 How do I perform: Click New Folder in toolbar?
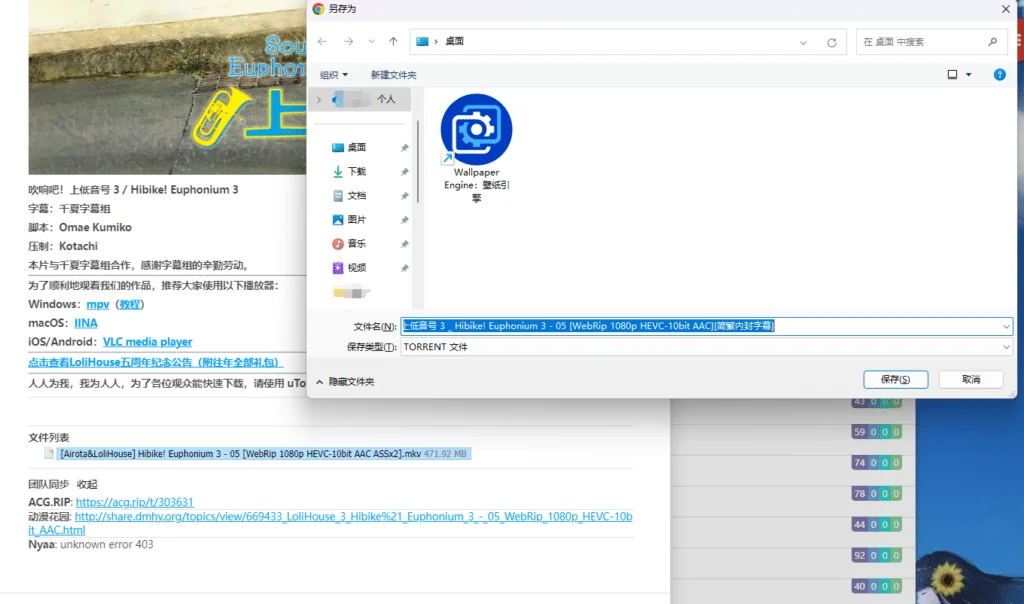pos(393,75)
